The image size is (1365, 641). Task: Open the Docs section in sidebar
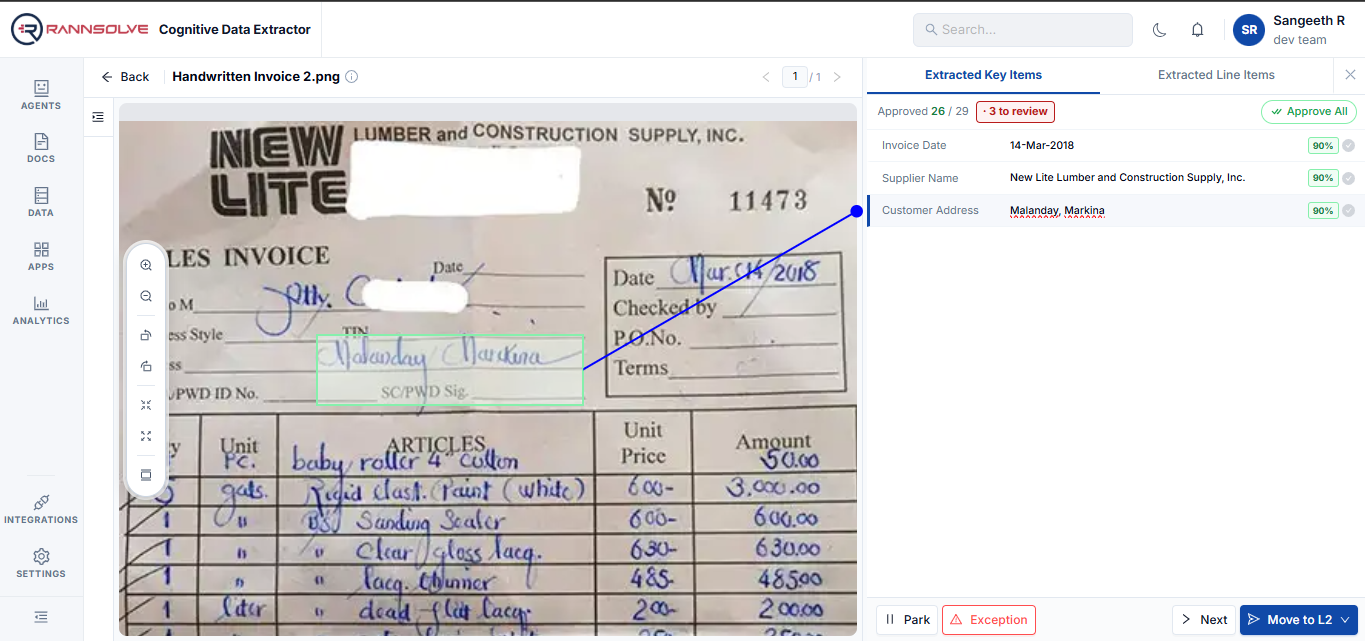(41, 148)
